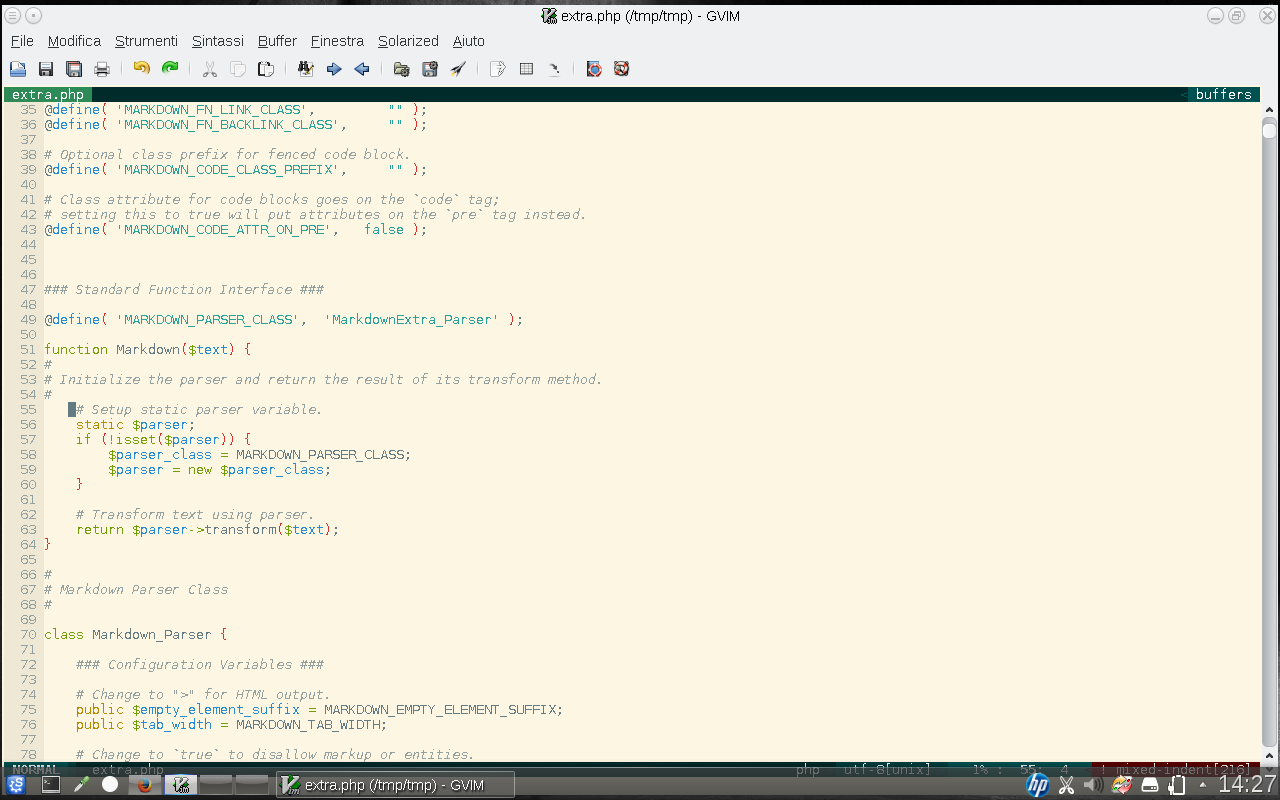Open the Modifica menu
Viewport: 1280px width, 800px height.
pyautogui.click(x=74, y=41)
